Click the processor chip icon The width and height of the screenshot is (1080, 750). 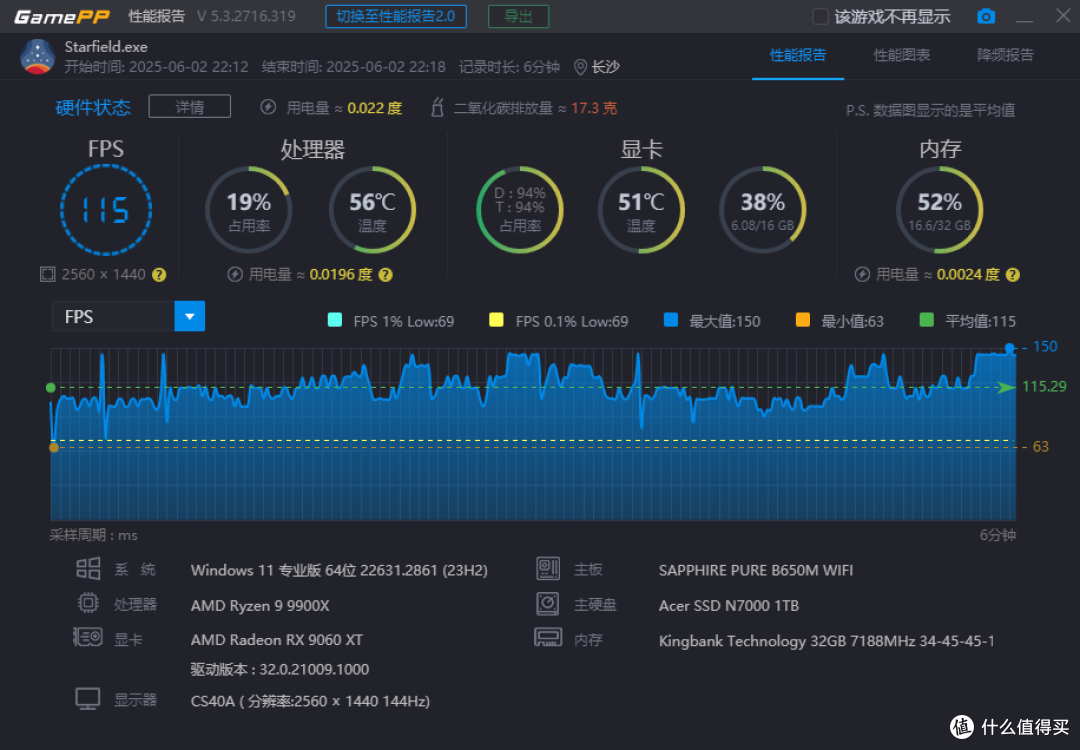click(88, 603)
